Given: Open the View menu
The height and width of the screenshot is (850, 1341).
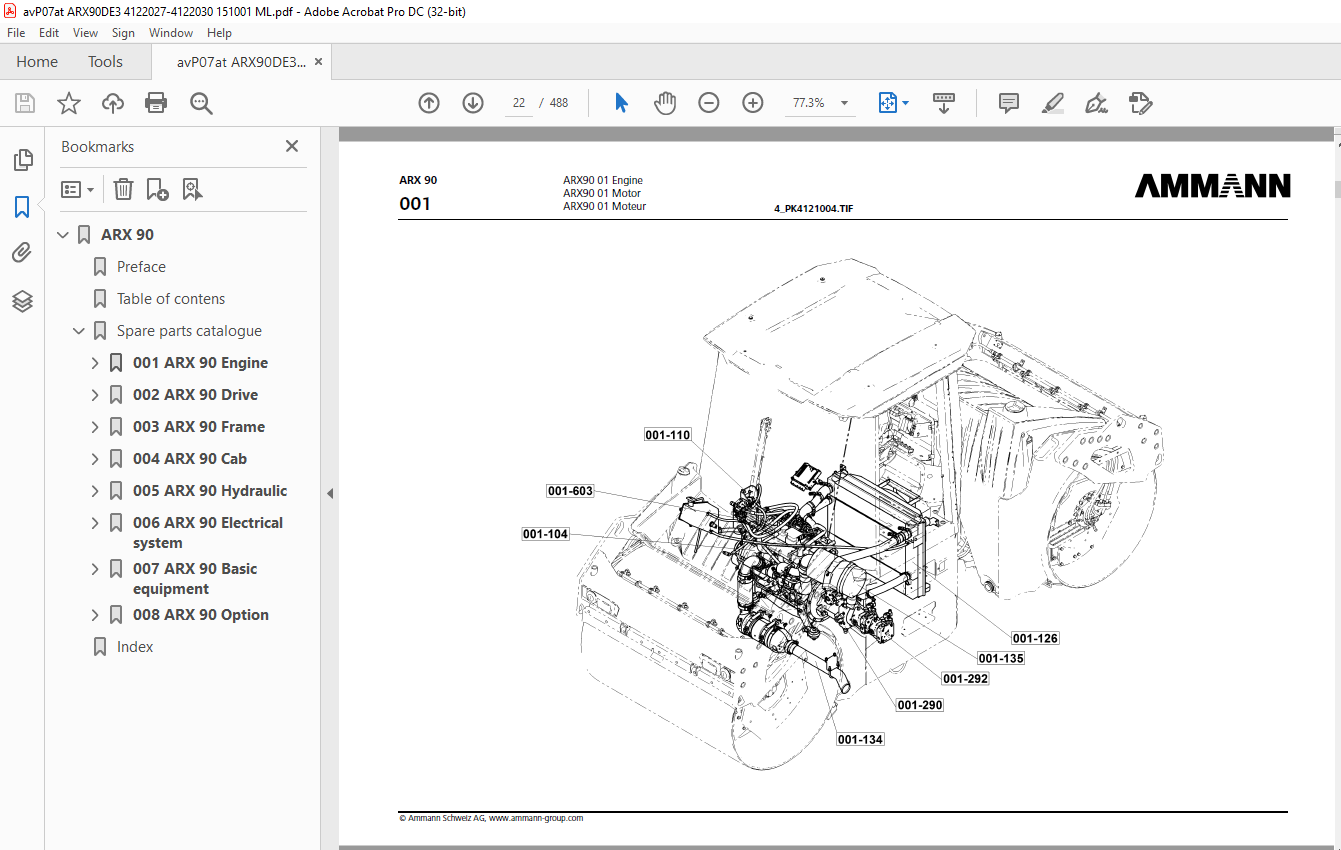Looking at the screenshot, I should [x=85, y=33].
